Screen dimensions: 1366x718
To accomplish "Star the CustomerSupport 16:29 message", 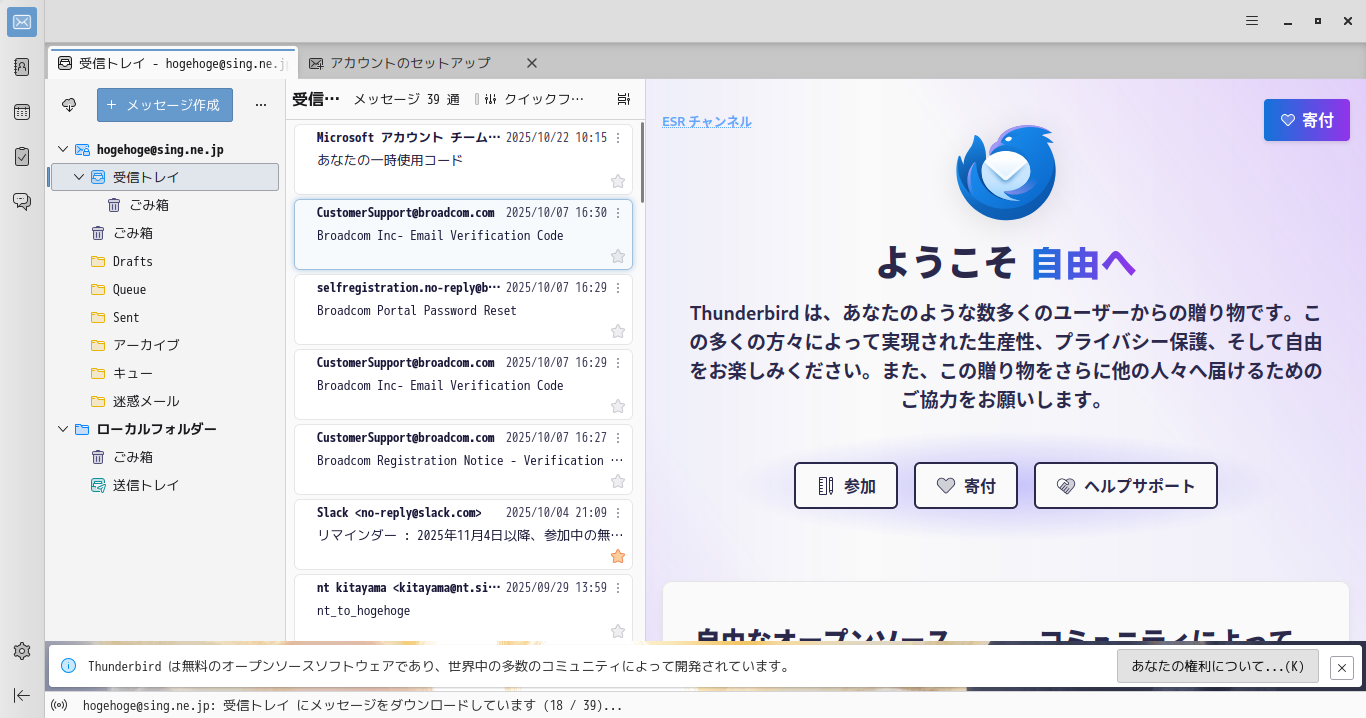I will 618,406.
